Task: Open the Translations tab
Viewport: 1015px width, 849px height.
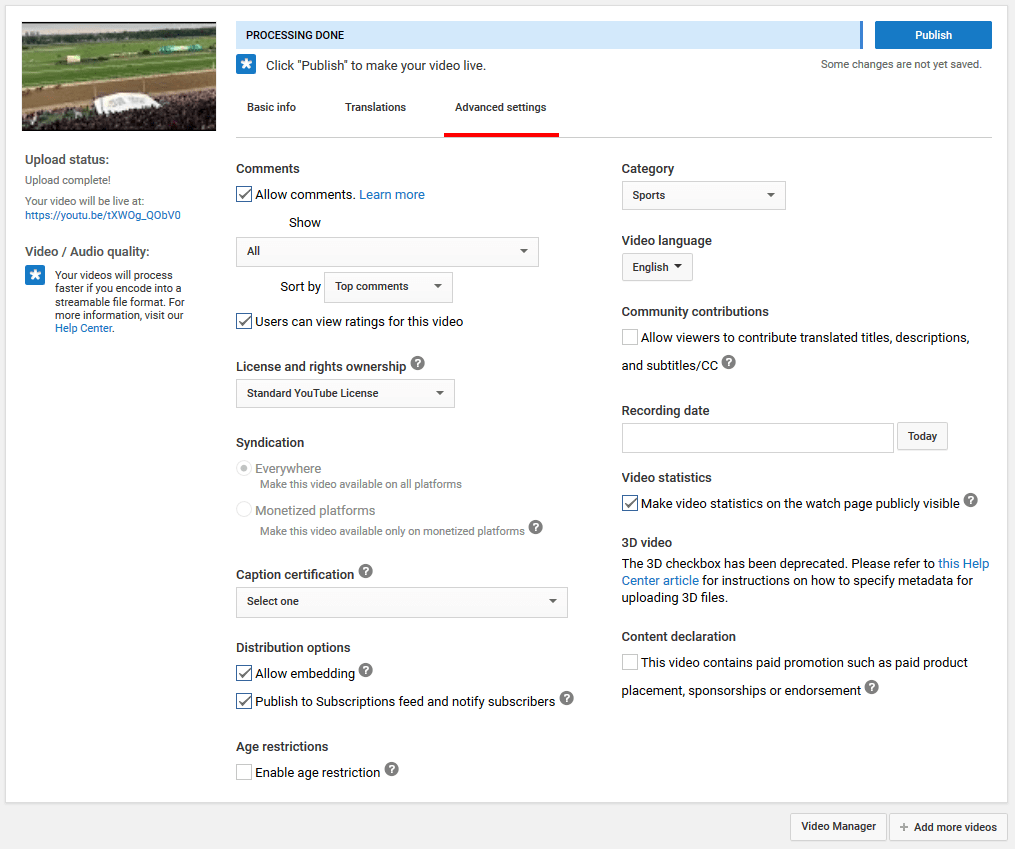Action: click(x=375, y=107)
